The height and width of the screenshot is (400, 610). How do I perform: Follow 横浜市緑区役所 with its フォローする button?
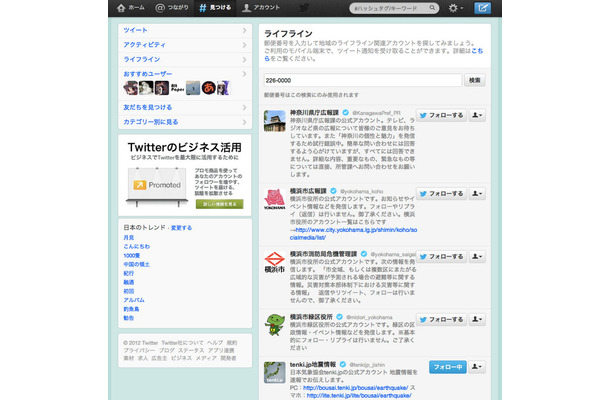[442, 319]
